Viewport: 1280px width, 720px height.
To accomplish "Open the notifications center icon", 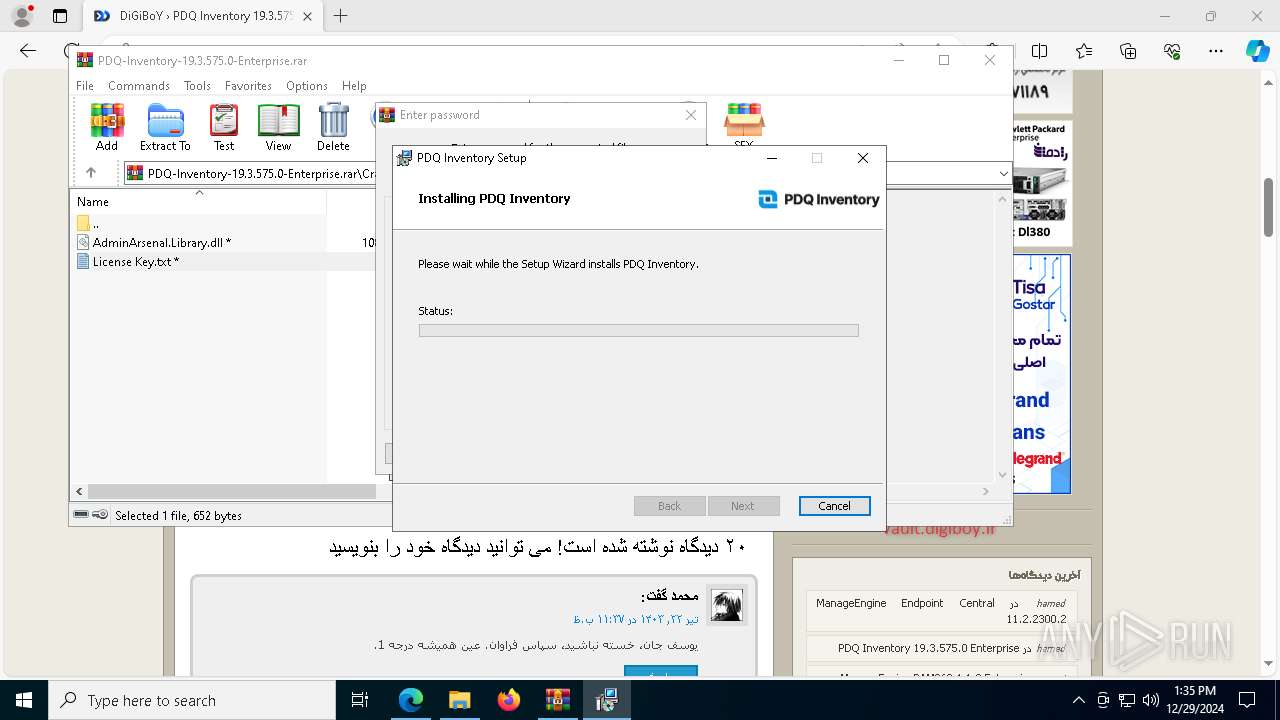I will click(x=1247, y=701).
